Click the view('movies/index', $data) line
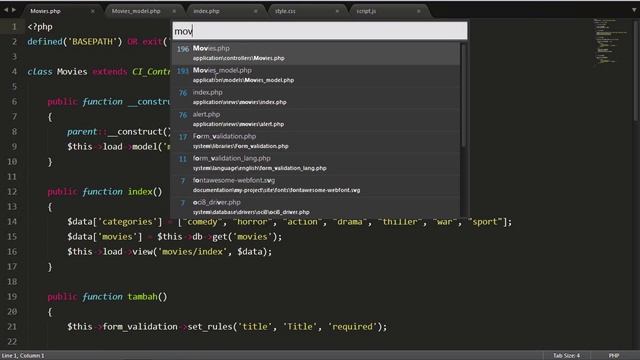Viewport: 640px width, 360px height. pyautogui.click(x=169, y=251)
